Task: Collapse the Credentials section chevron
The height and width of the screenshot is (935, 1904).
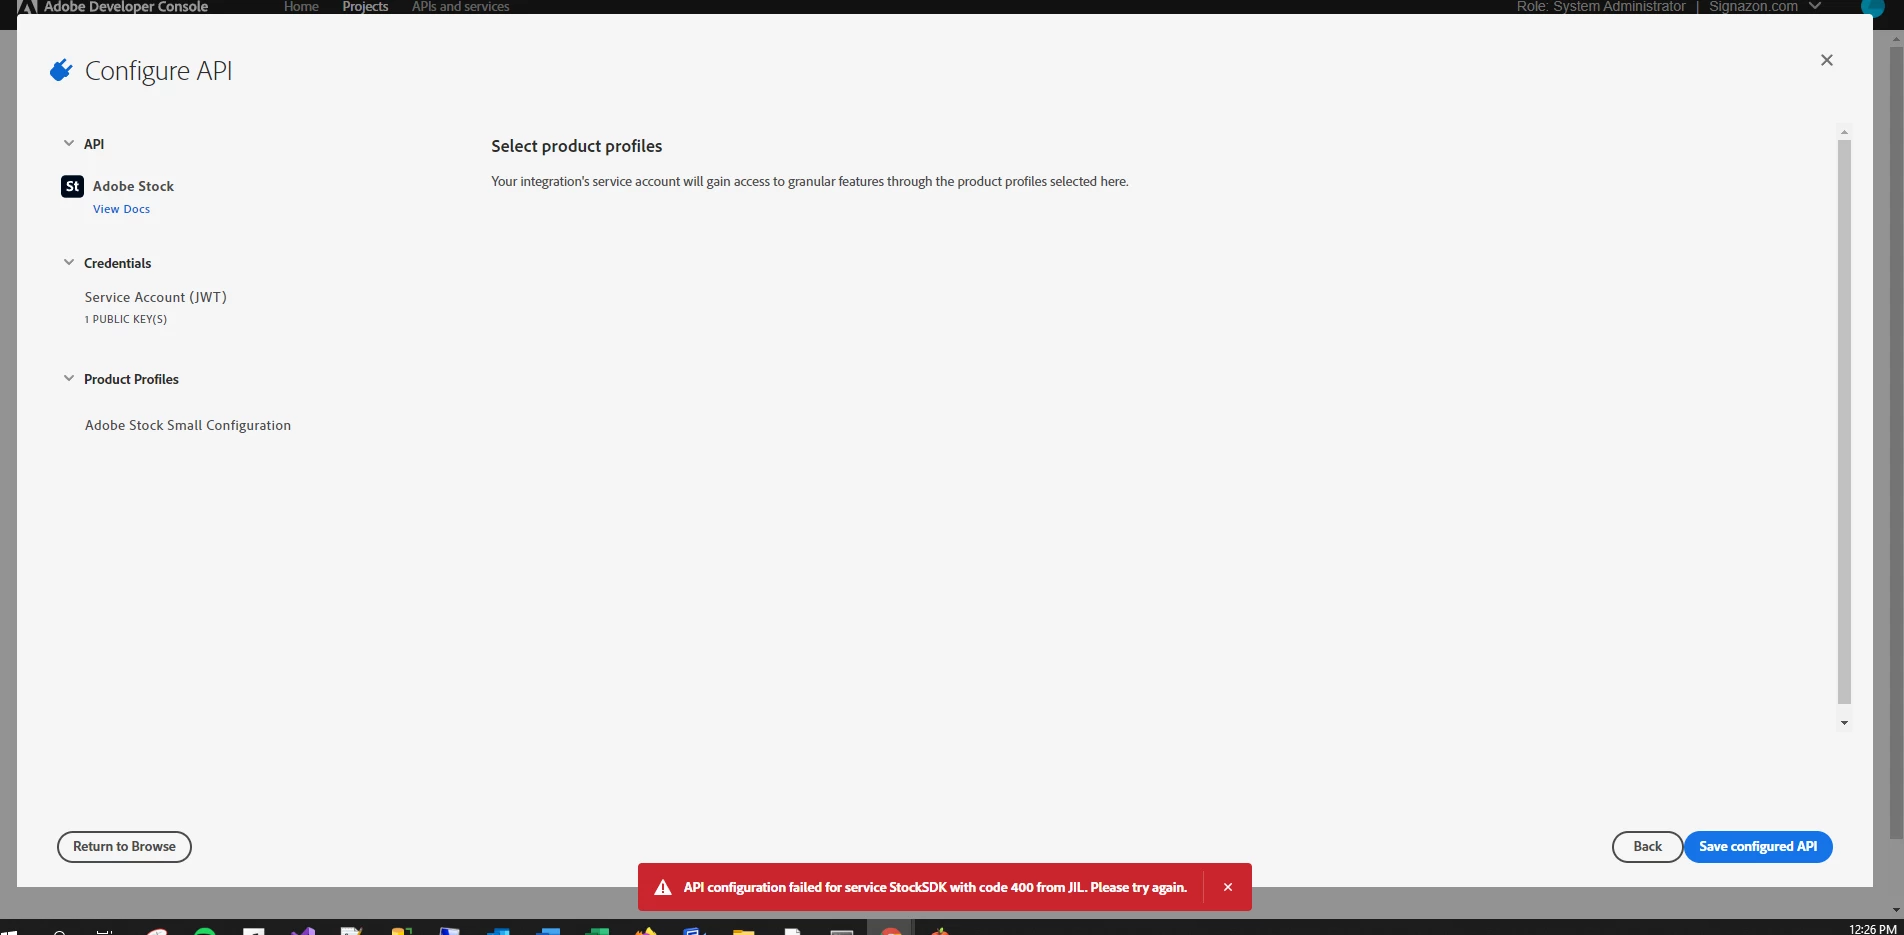Action: (x=69, y=262)
